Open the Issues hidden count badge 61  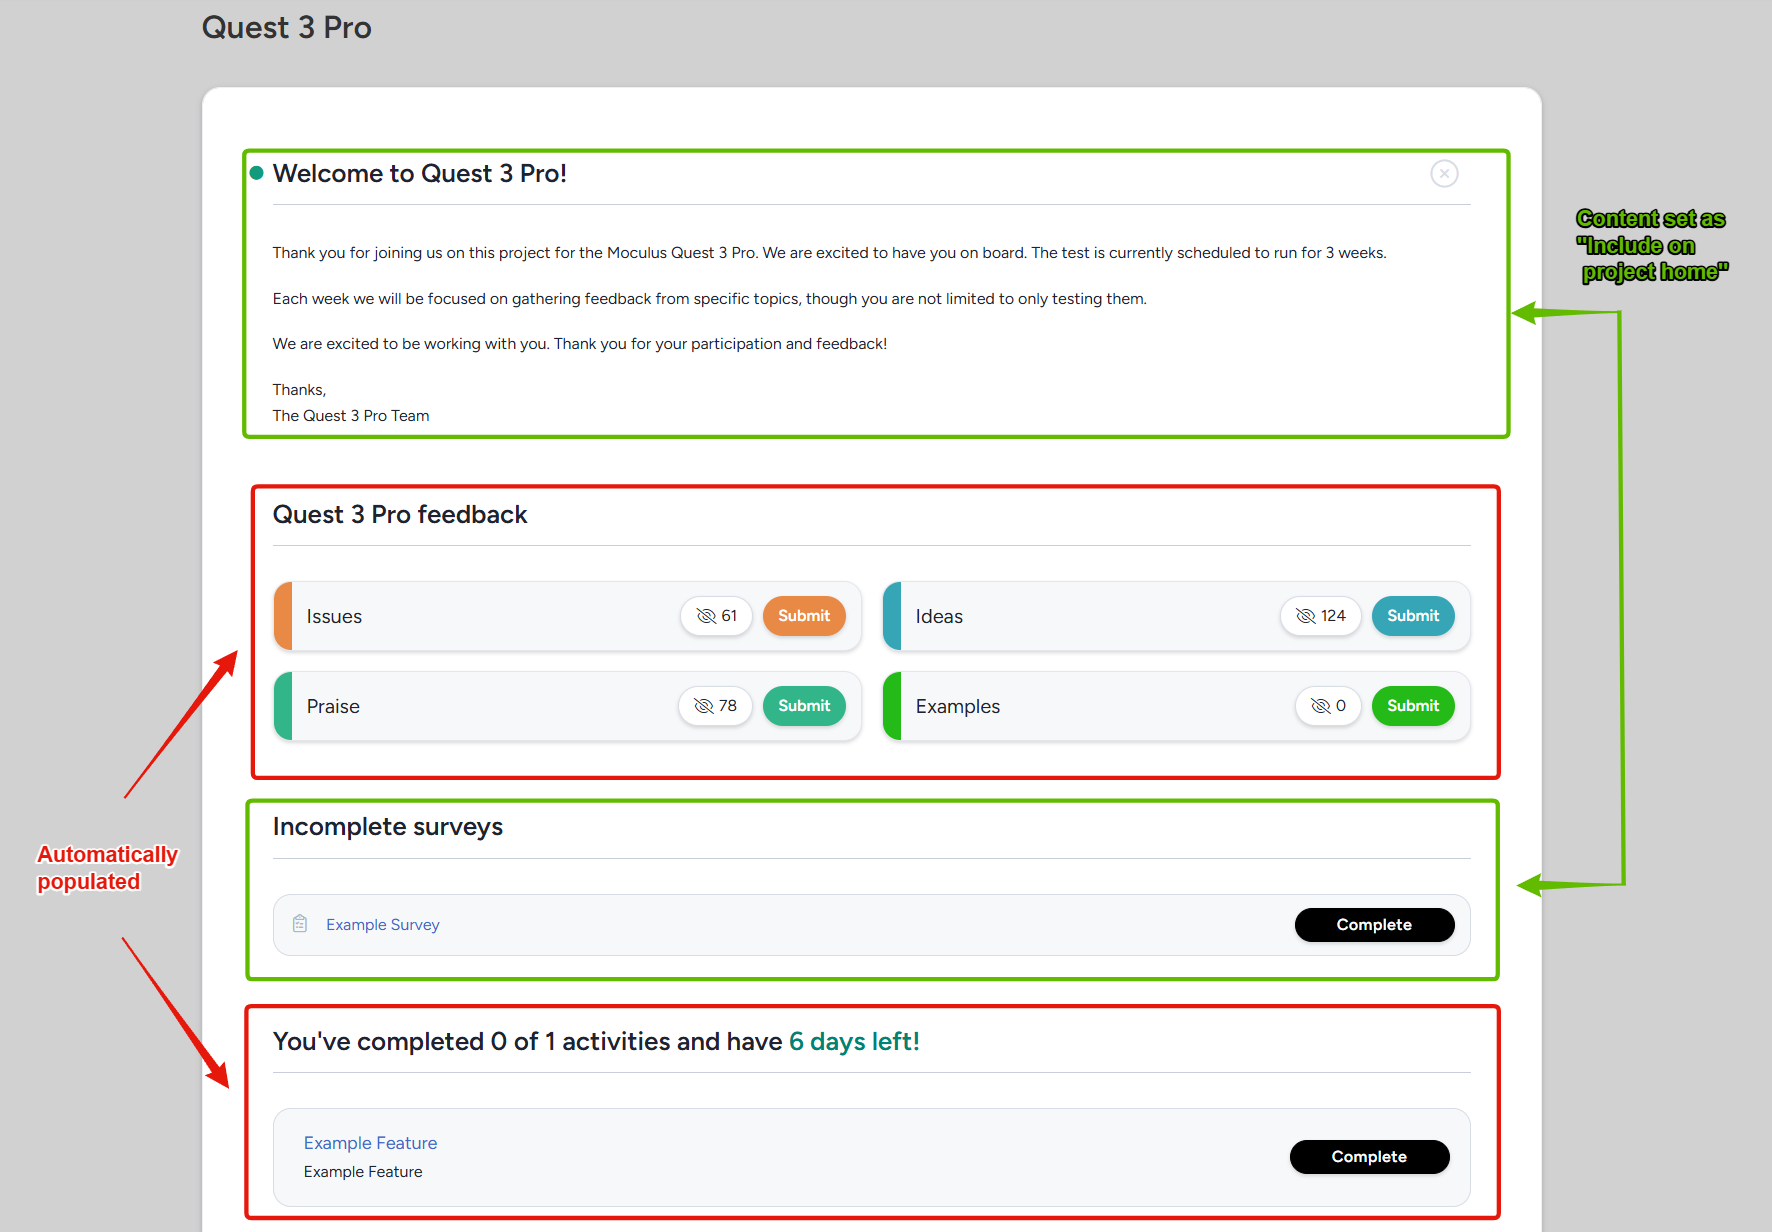pyautogui.click(x=716, y=616)
